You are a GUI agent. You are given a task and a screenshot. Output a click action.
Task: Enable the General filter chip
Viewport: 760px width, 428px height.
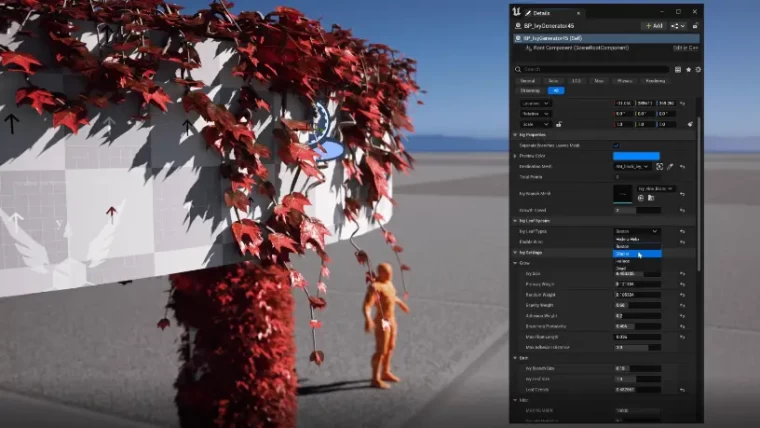tap(528, 81)
